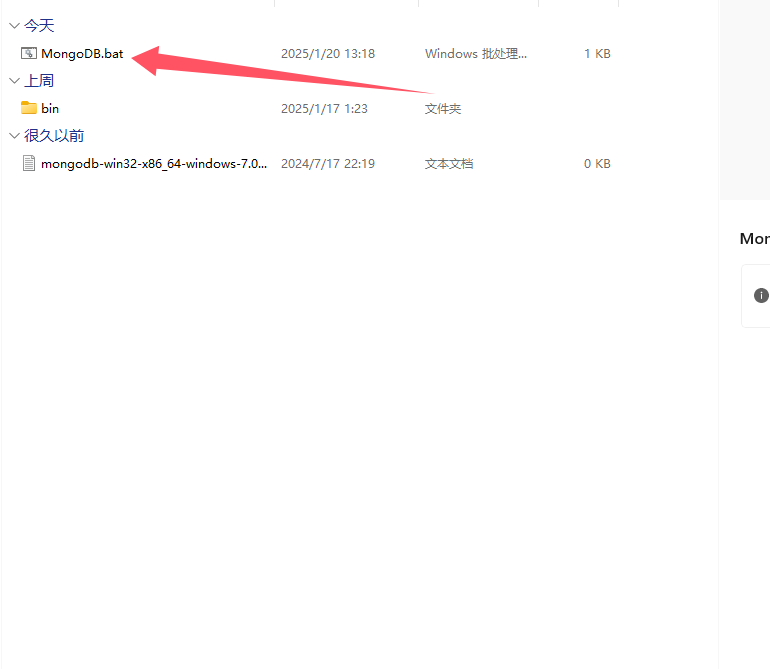Collapse the 很久以前 group chevron
Image resolution: width=770 pixels, height=669 pixels.
(x=13, y=135)
